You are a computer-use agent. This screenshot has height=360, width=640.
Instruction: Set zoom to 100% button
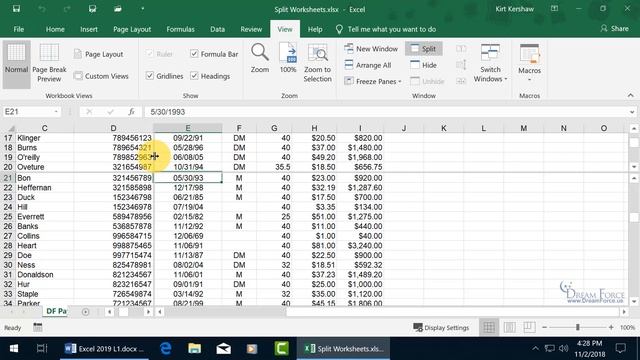pyautogui.click(x=288, y=59)
